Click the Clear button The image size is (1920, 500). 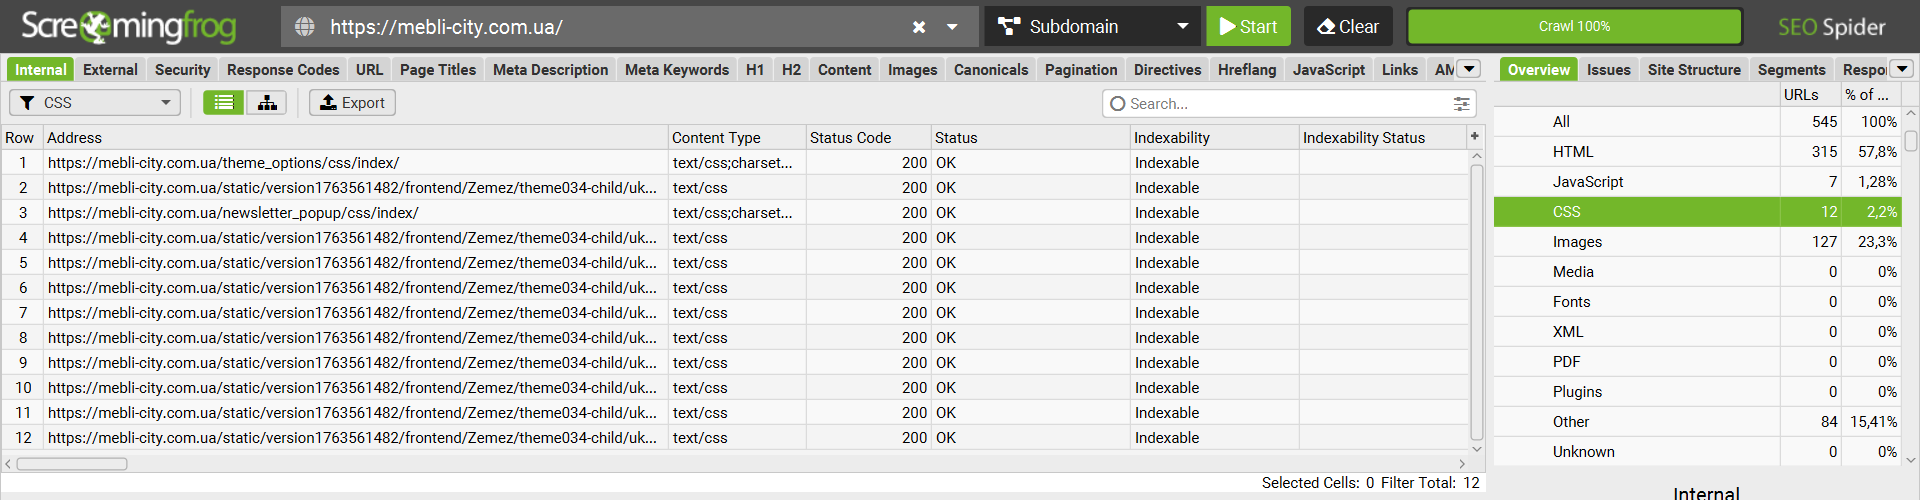tap(1348, 27)
